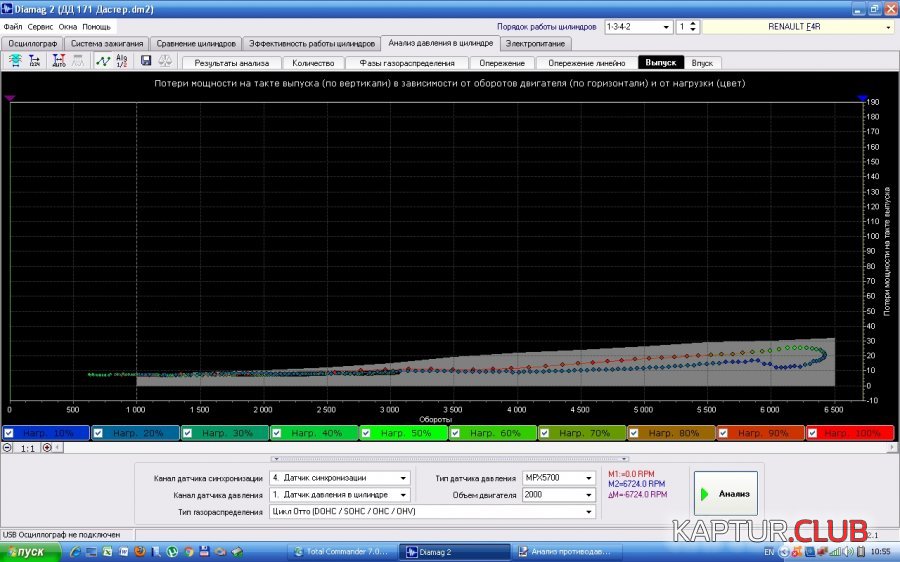Image resolution: width=900 pixels, height=562 pixels.
Task: Click the пуск Start button
Action: click(x=30, y=552)
